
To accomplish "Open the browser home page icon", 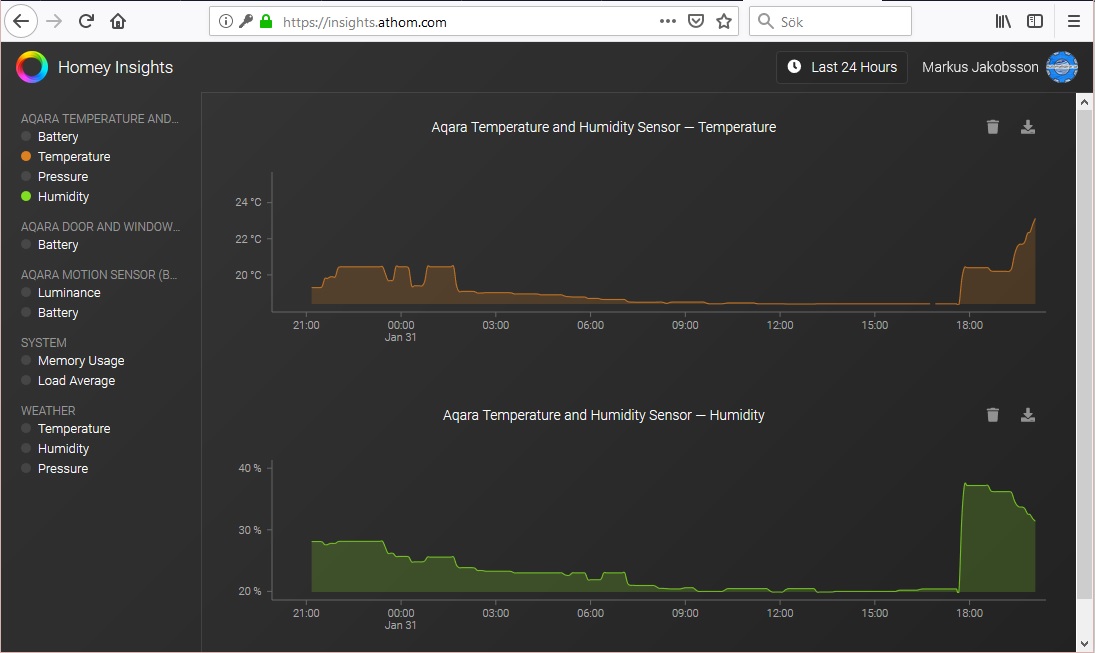I will tap(118, 22).
